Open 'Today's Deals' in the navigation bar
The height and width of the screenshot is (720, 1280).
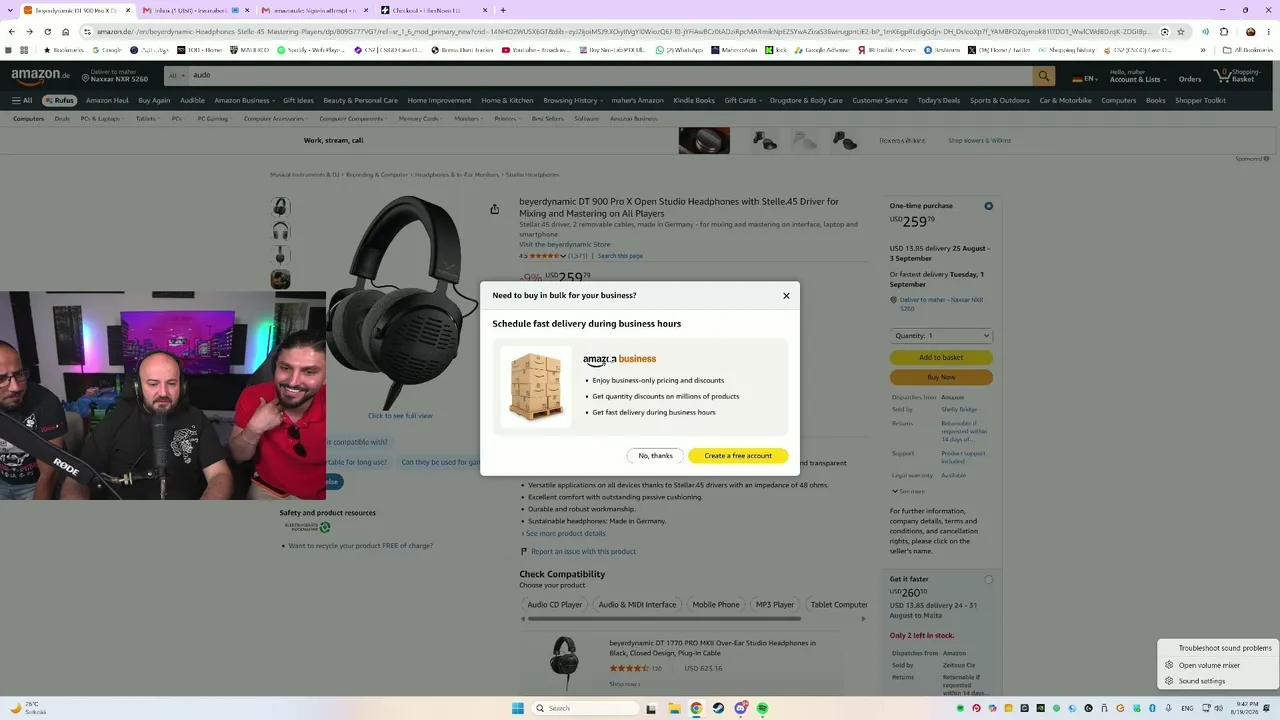(x=939, y=100)
